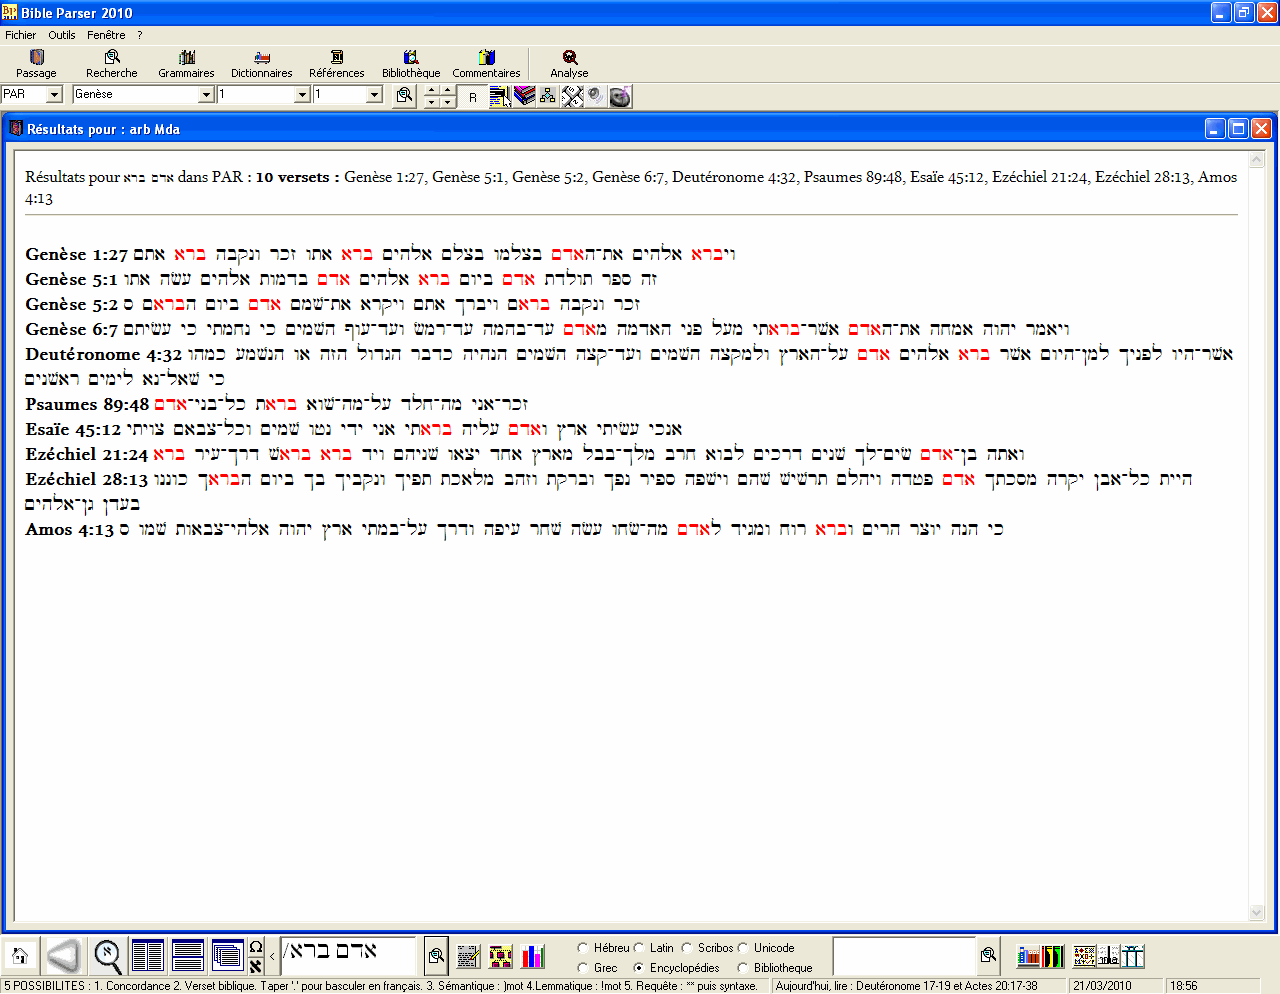
Task: Click the Ezéchiel 28:13 verse reference
Action: [x=86, y=479]
